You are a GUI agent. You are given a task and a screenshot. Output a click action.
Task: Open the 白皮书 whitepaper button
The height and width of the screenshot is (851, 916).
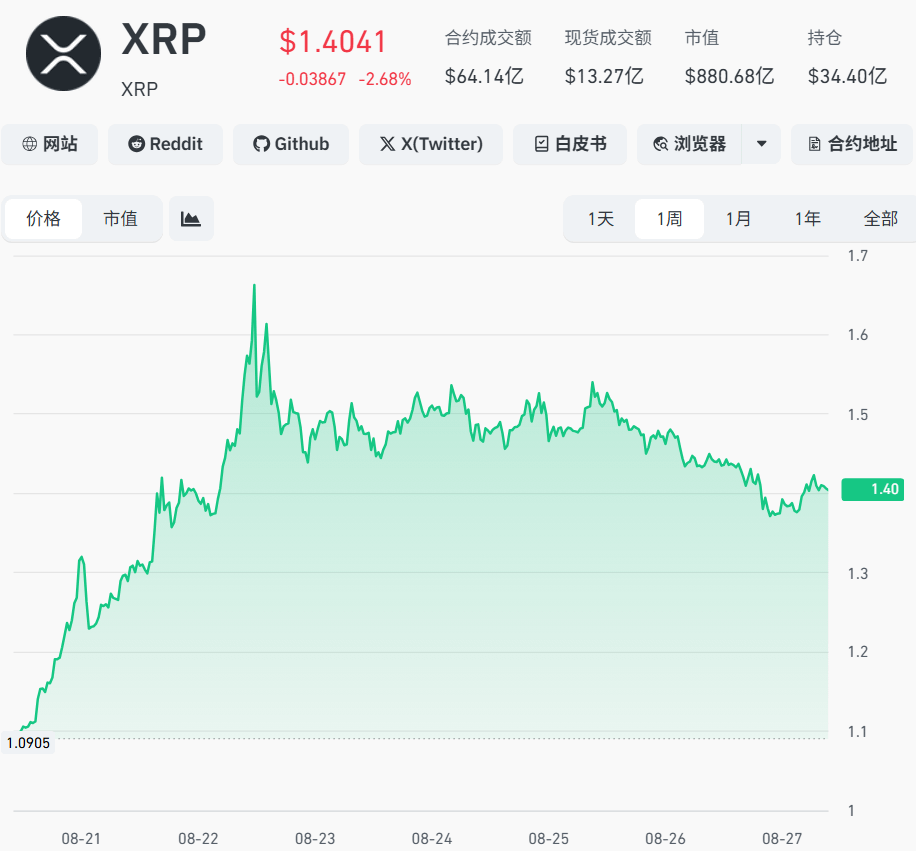(570, 144)
